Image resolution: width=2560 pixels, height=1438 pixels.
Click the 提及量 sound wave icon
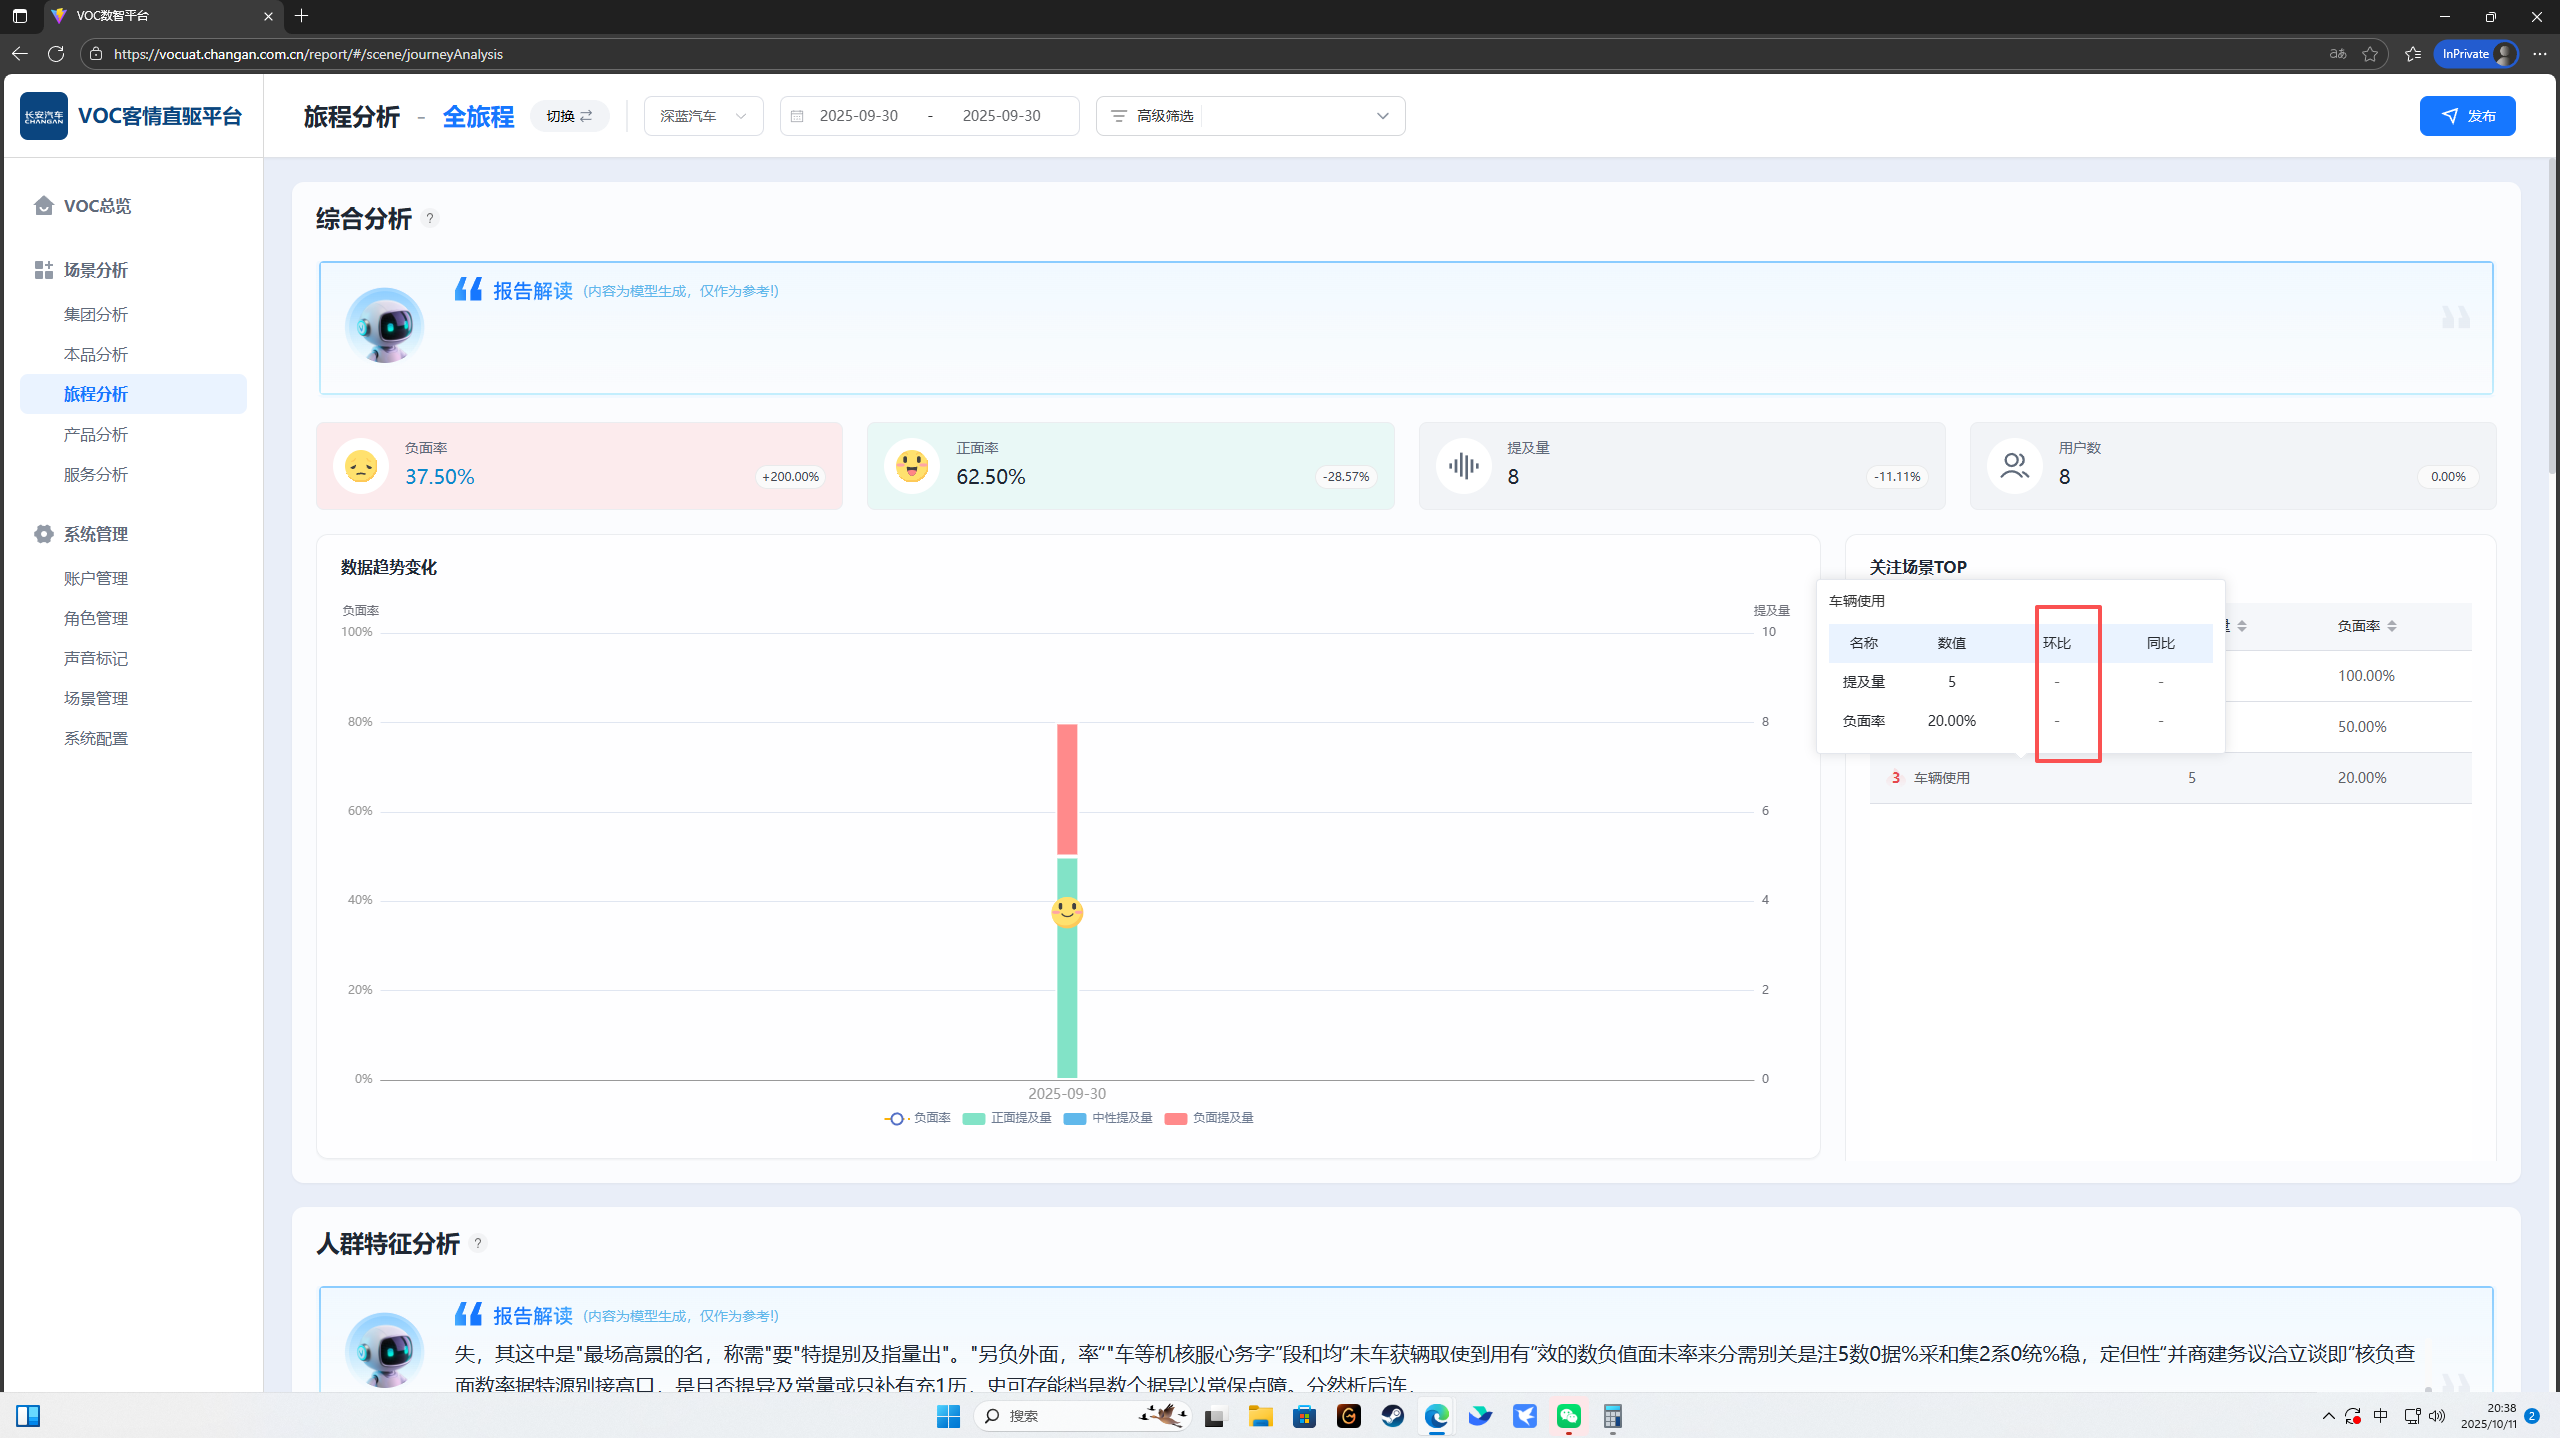(x=1463, y=466)
